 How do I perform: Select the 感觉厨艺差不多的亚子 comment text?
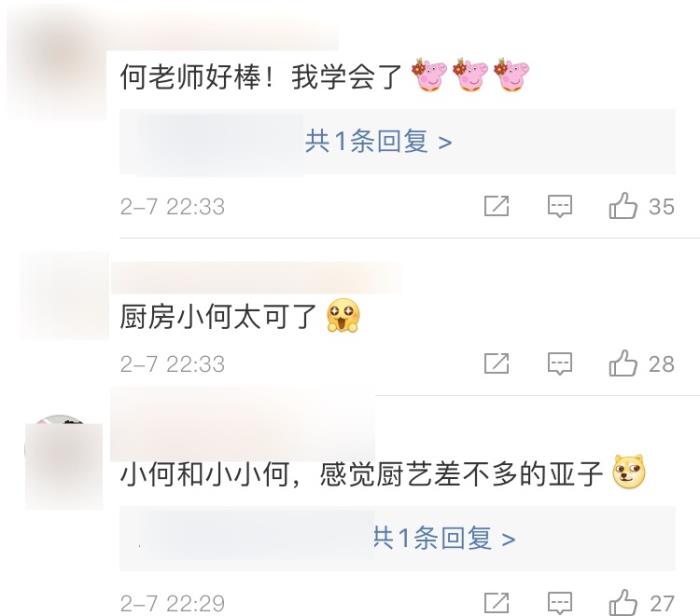tap(461, 474)
